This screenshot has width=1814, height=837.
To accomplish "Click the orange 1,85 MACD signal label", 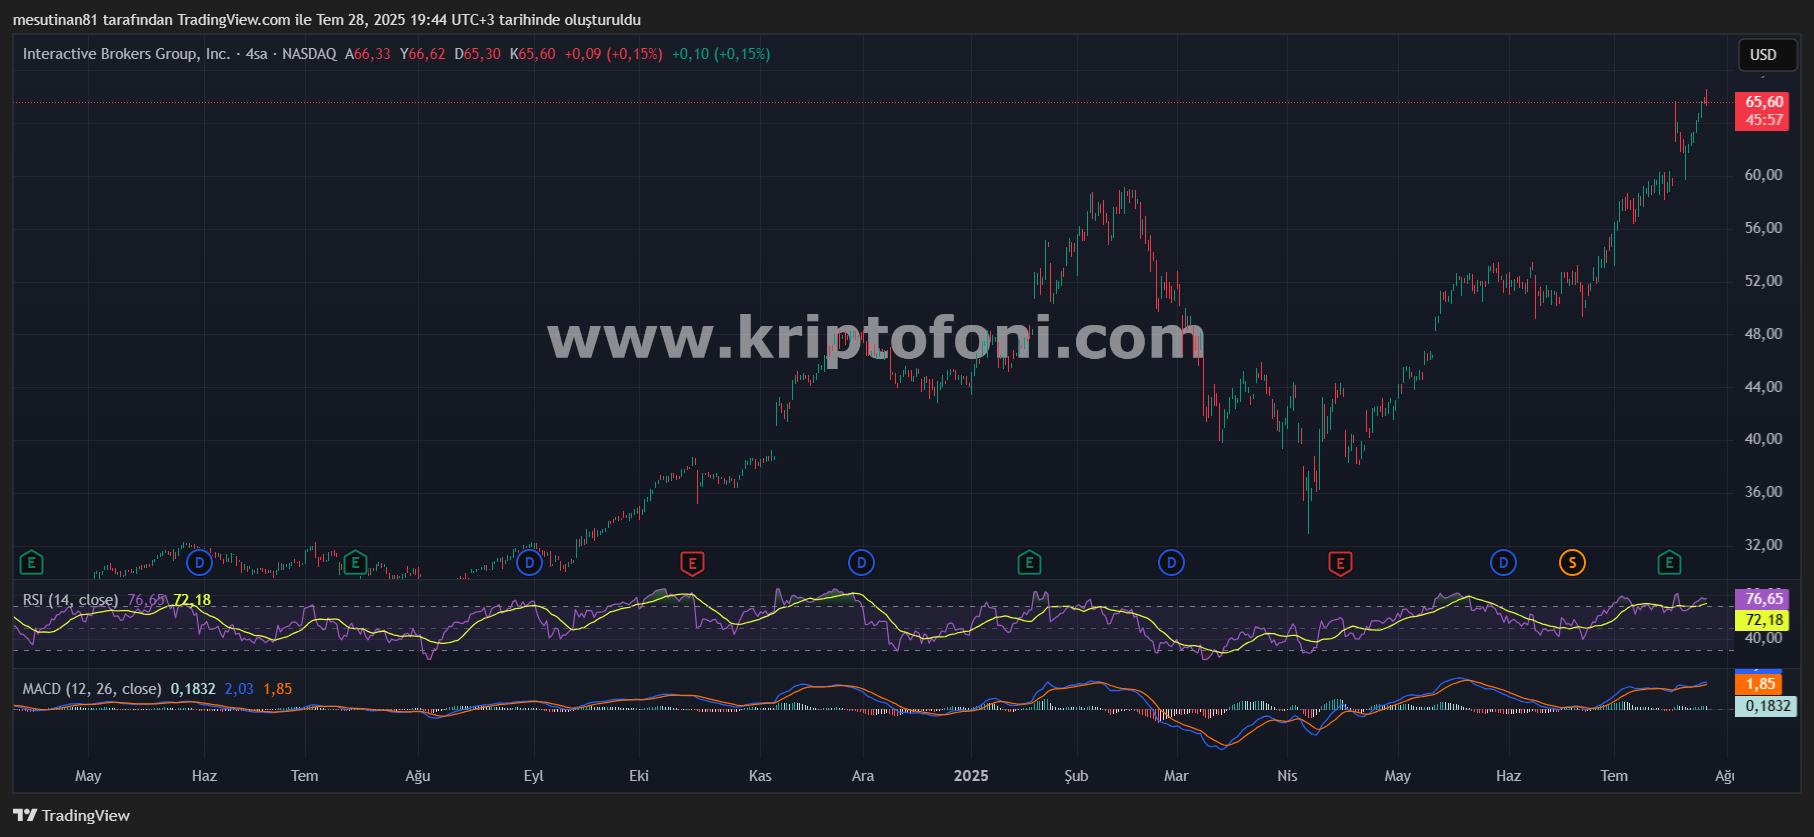I will pyautogui.click(x=1760, y=685).
